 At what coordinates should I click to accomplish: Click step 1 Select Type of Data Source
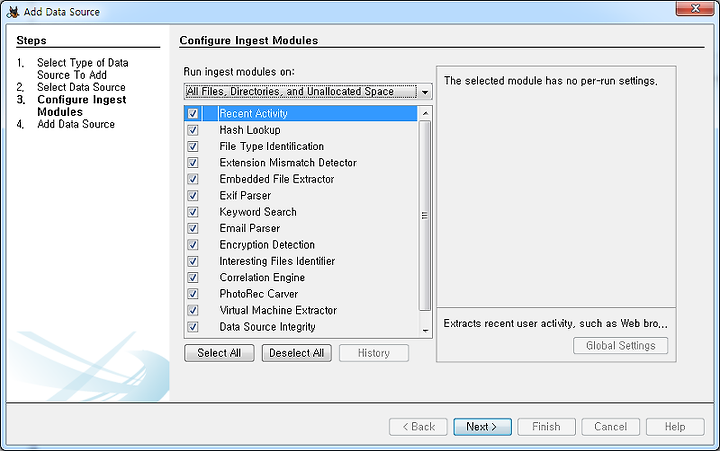(x=83, y=69)
